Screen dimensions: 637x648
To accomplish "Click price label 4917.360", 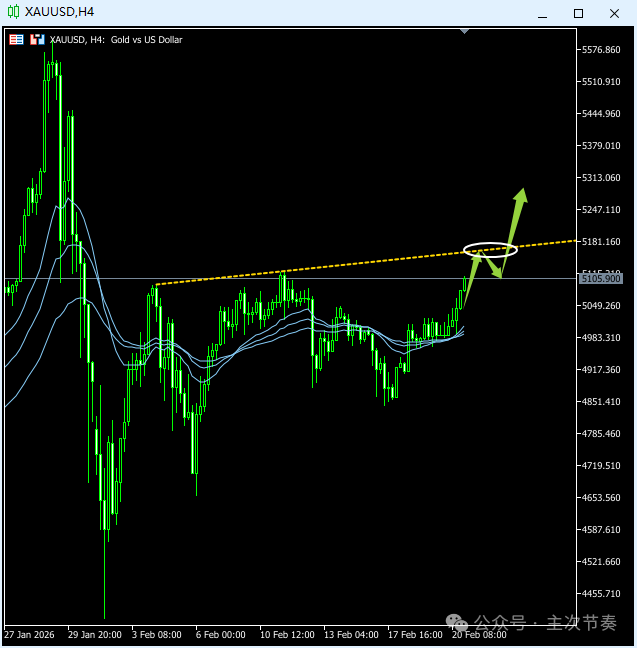I will (601, 370).
